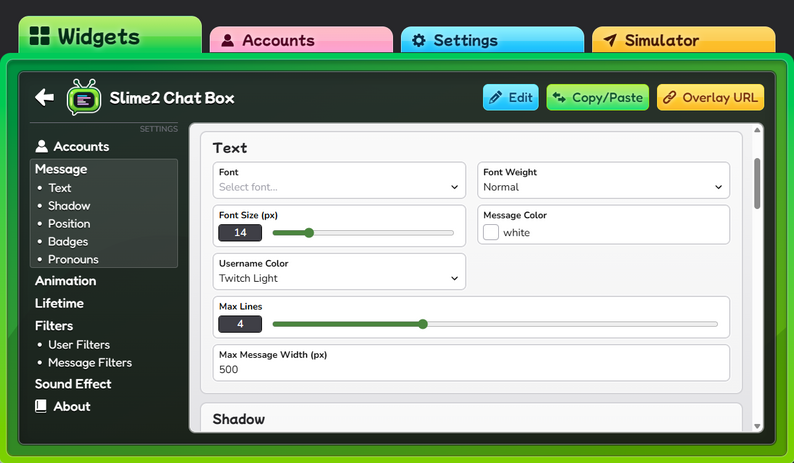
Task: Click the paper plane icon on Simulator tab
Action: coord(610,40)
